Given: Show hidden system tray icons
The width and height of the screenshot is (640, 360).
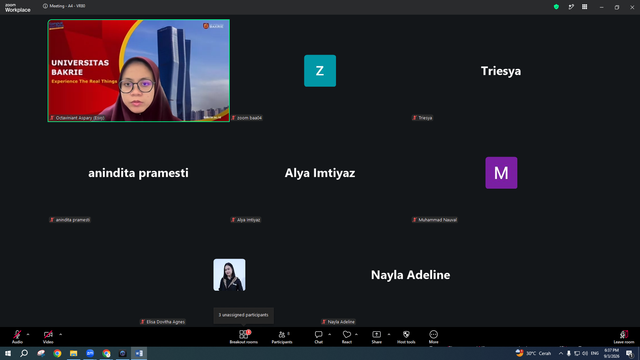Looking at the screenshot, I should (x=561, y=353).
